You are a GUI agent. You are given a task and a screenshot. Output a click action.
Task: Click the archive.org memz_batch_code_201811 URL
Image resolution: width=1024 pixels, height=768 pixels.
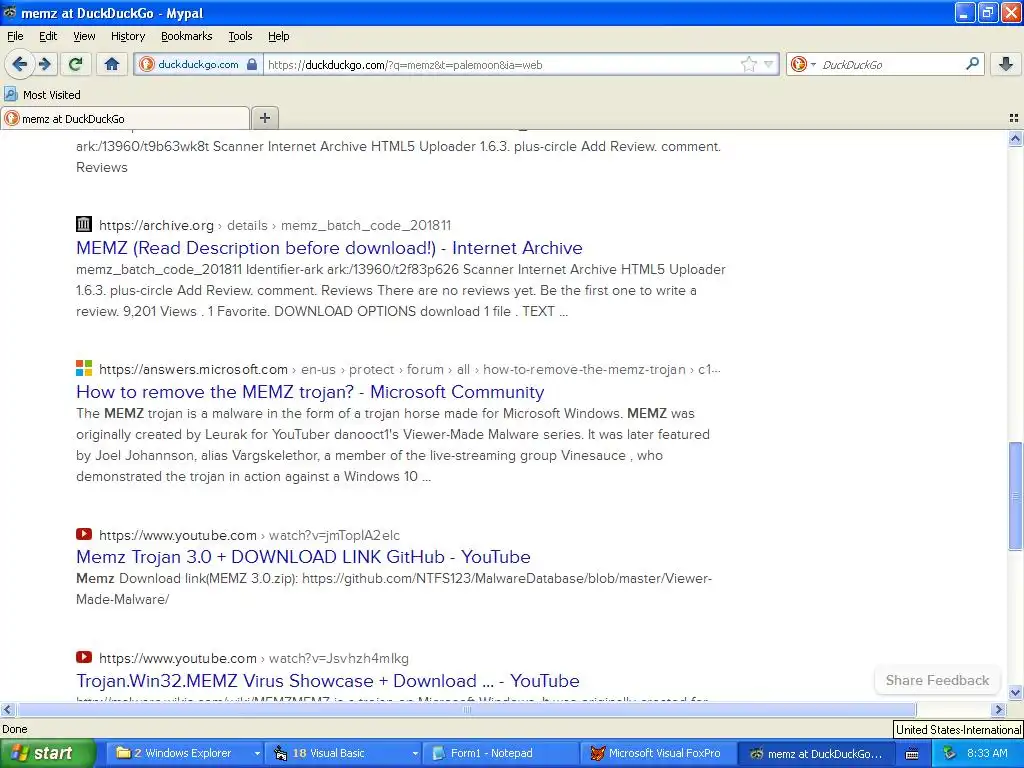(x=275, y=225)
